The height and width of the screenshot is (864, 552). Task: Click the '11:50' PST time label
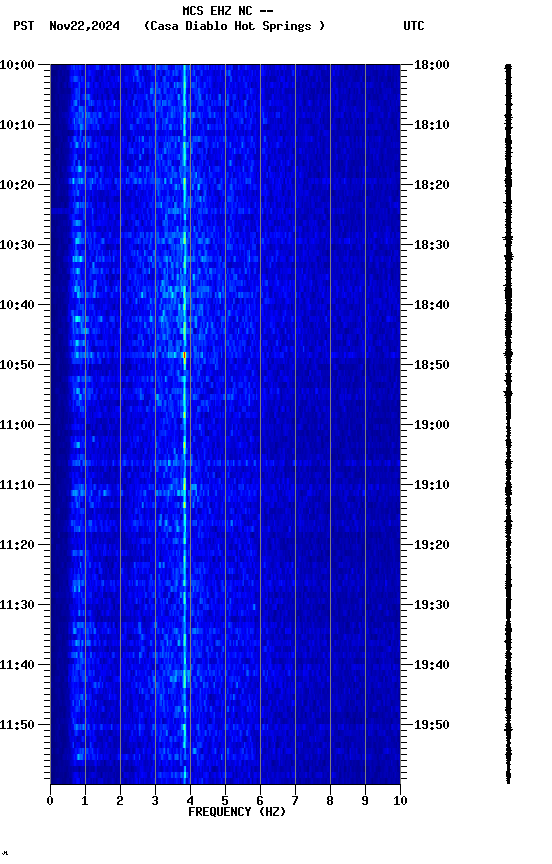17,725
